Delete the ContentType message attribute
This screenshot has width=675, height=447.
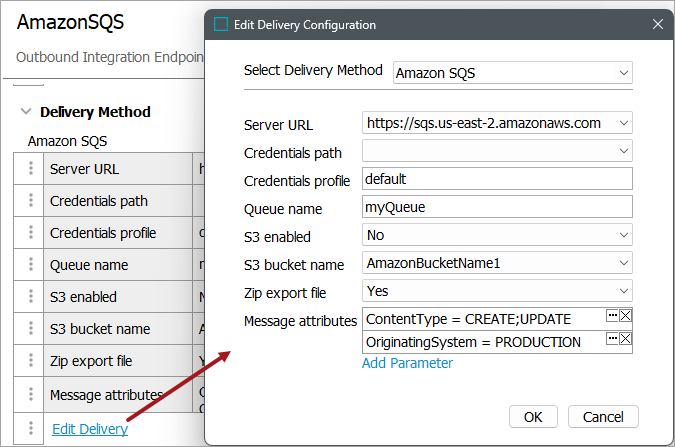(626, 315)
